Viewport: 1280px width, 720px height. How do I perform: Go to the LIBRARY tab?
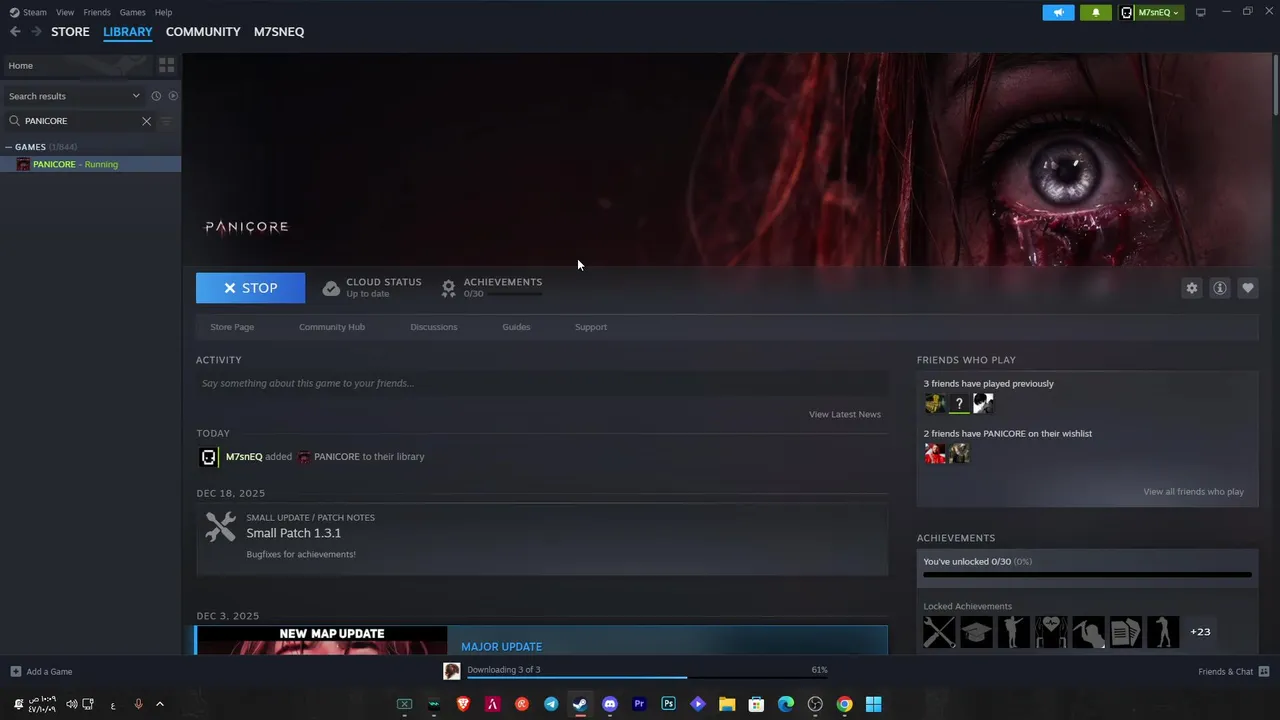point(128,32)
